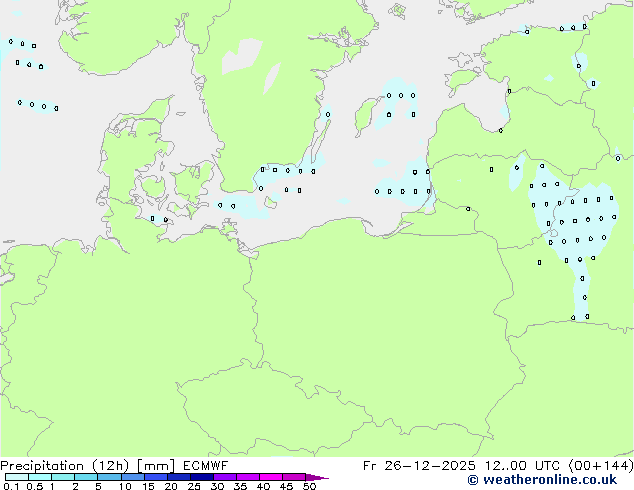Select the 2–5 mm legend color swatch
This screenshot has height=490, width=634.
pos(86,477)
